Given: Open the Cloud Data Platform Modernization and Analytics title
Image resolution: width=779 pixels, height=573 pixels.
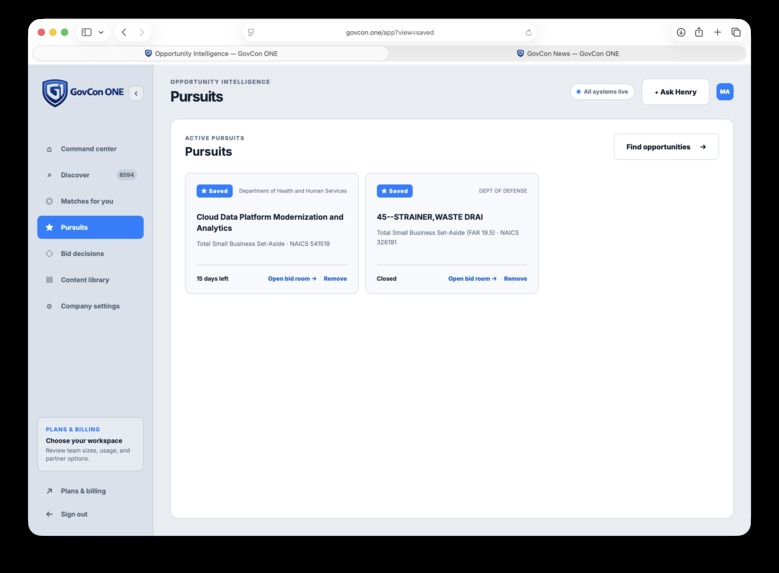Looking at the screenshot, I should pyautogui.click(x=270, y=223).
